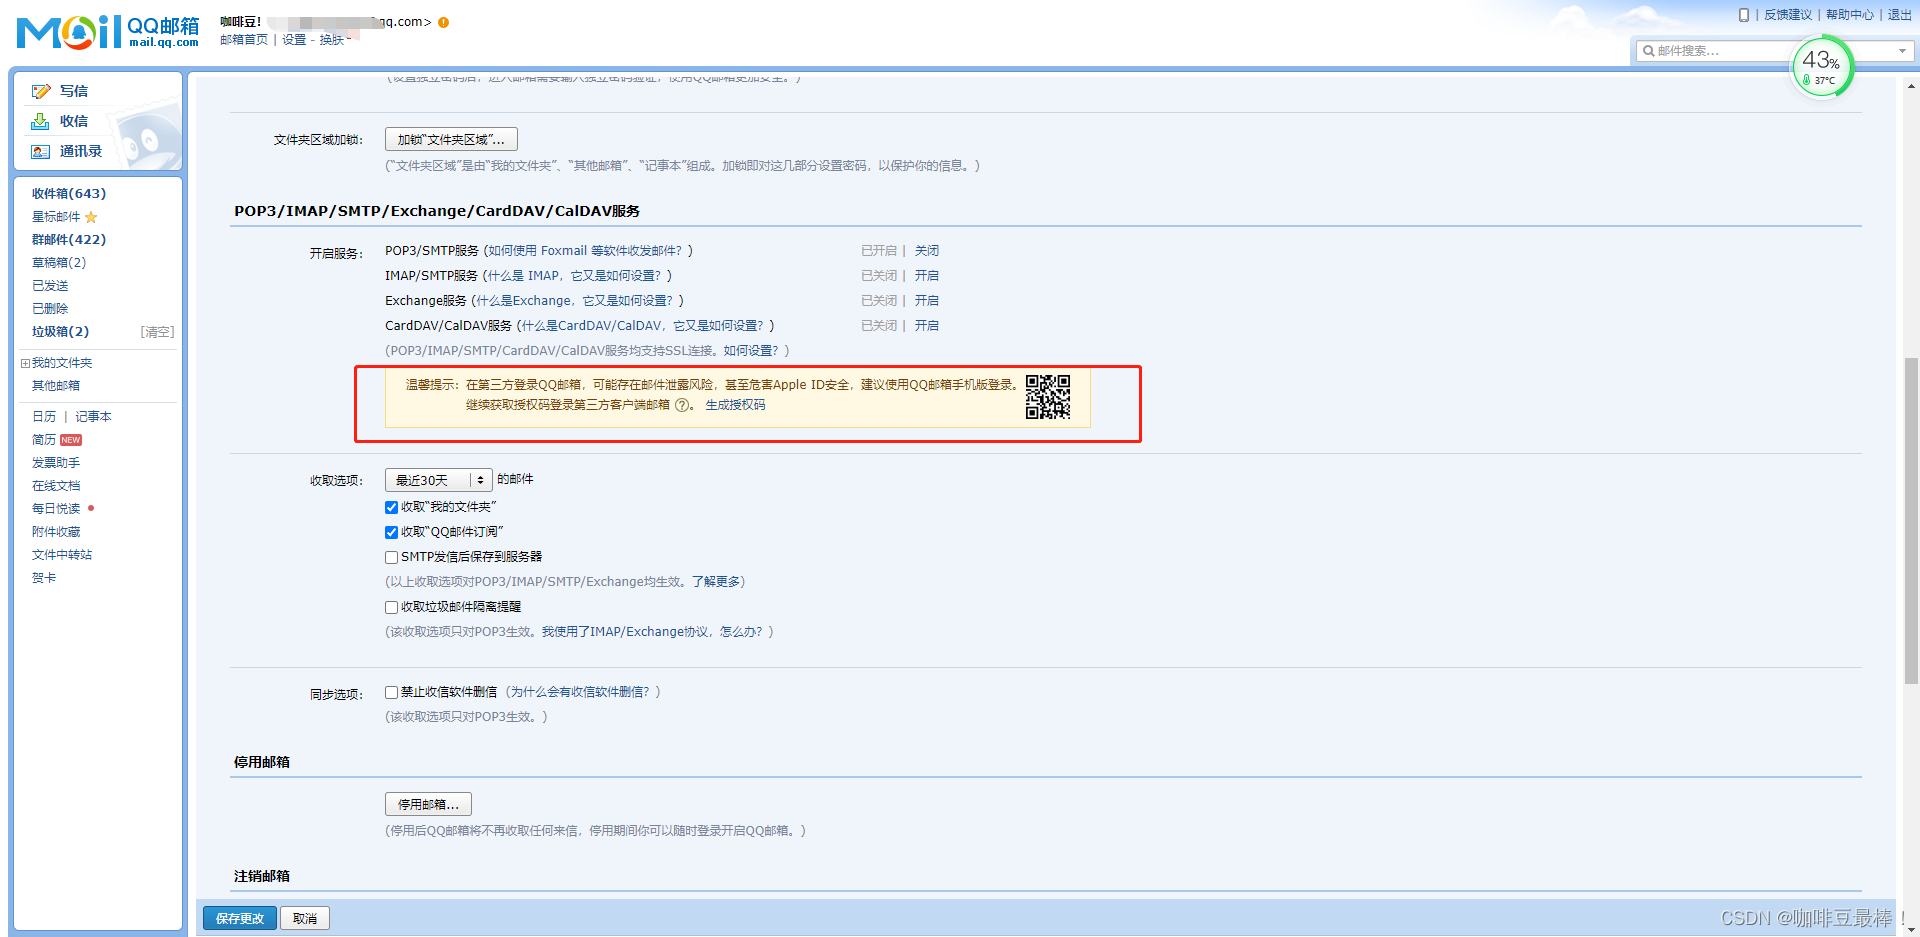Click 反馈建议 link

[x=1788, y=15]
